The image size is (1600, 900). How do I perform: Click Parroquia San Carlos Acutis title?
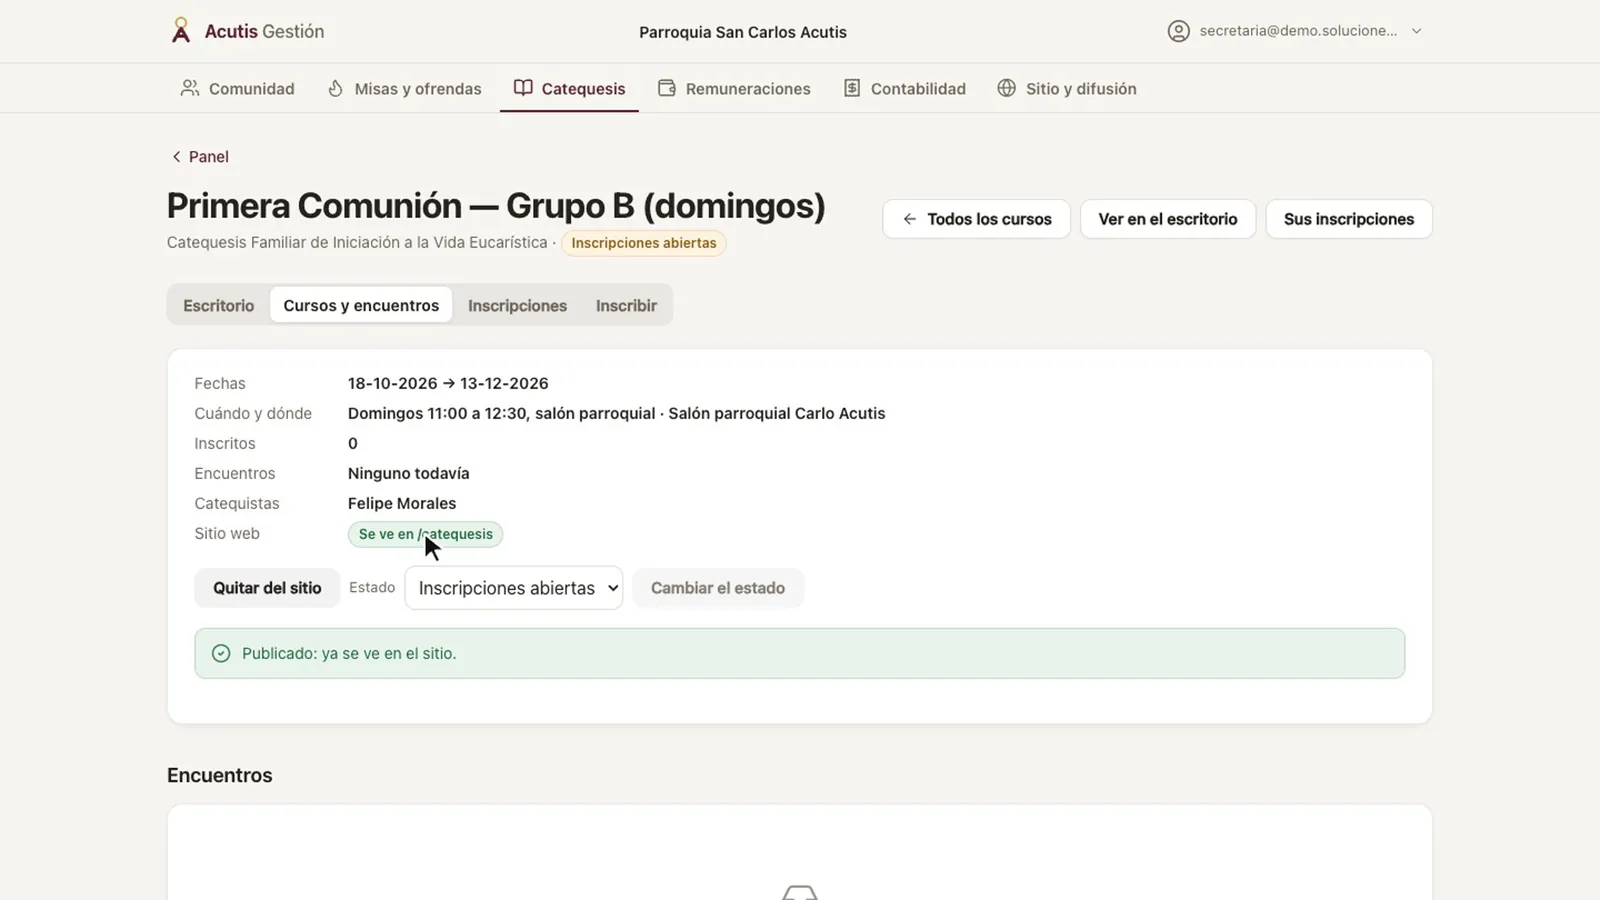[x=743, y=32]
